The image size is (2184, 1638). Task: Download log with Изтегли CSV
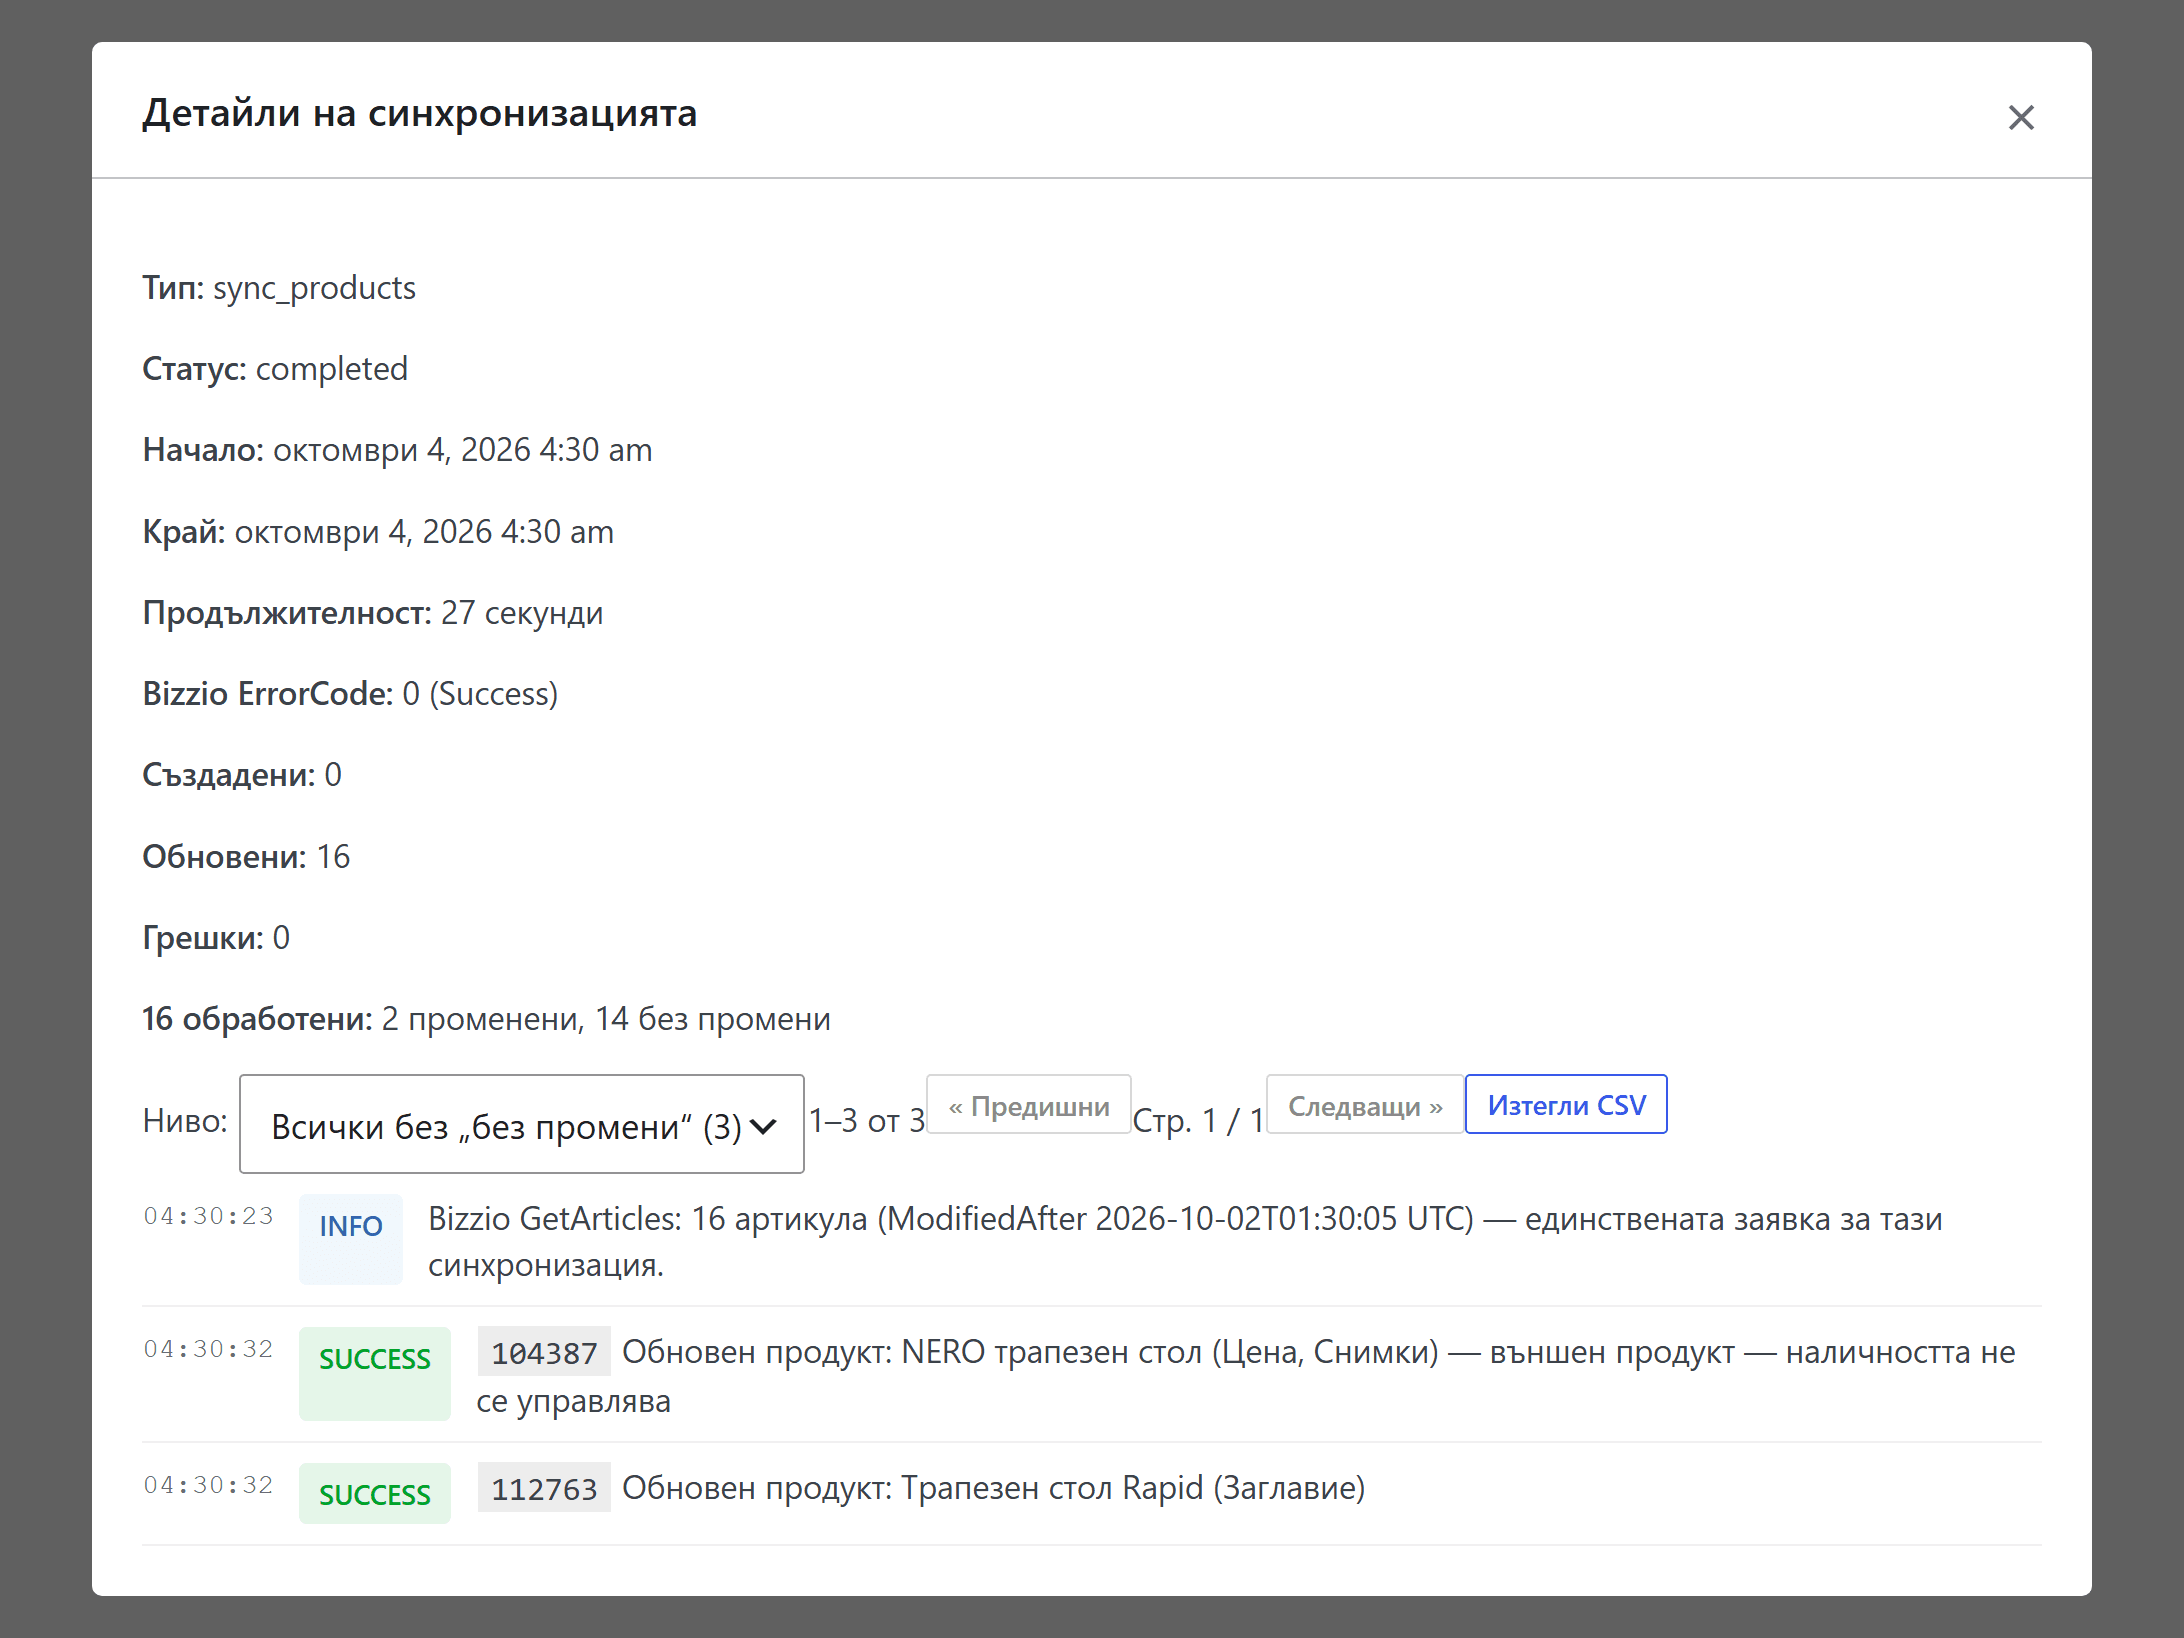tap(1566, 1105)
